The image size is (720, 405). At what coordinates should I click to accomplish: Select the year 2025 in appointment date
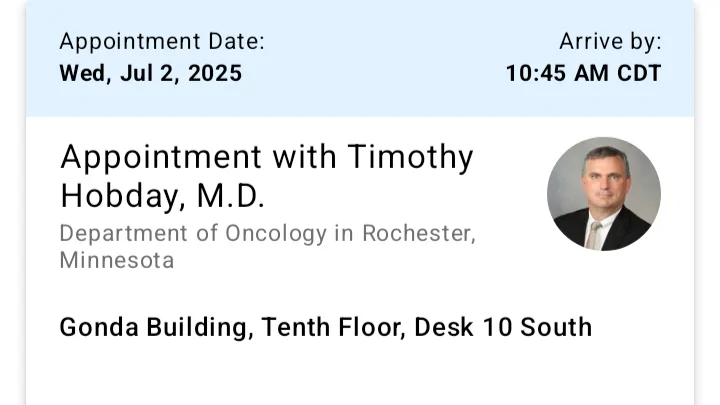click(x=215, y=73)
